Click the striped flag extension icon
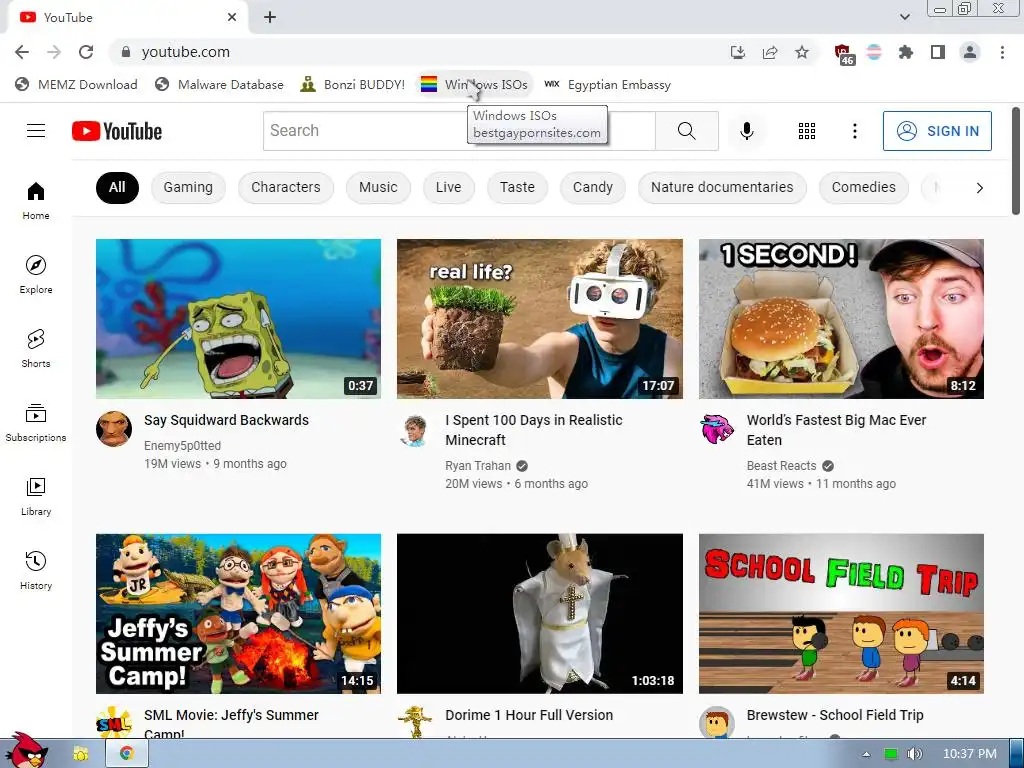Image resolution: width=1024 pixels, height=768 pixels. [x=874, y=52]
